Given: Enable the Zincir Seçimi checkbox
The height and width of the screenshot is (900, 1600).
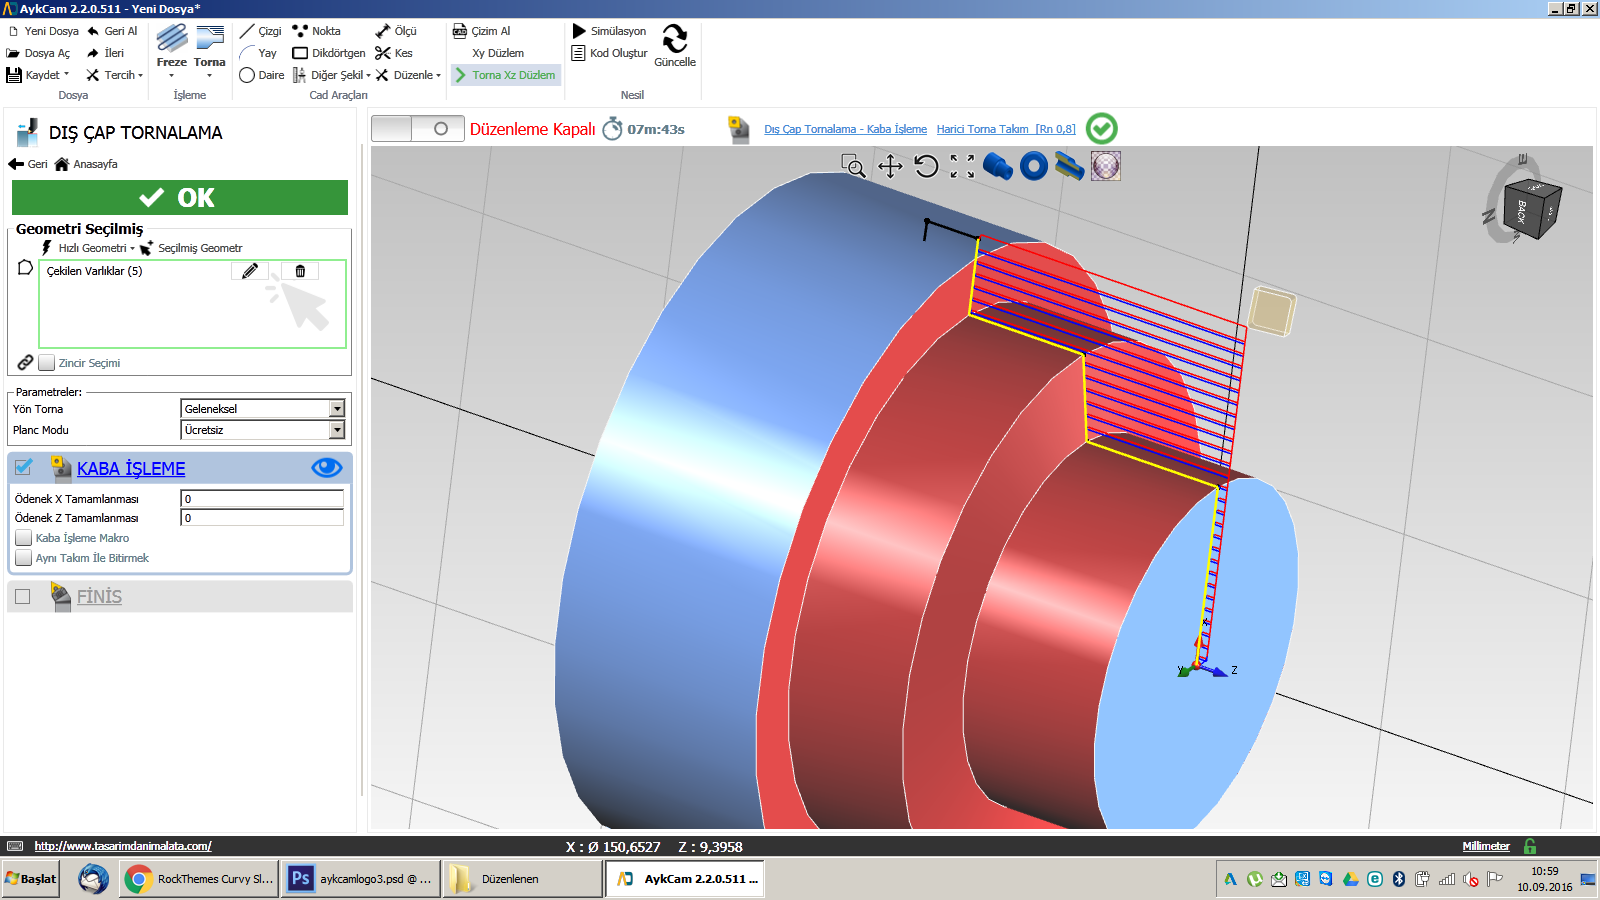Looking at the screenshot, I should tap(47, 363).
